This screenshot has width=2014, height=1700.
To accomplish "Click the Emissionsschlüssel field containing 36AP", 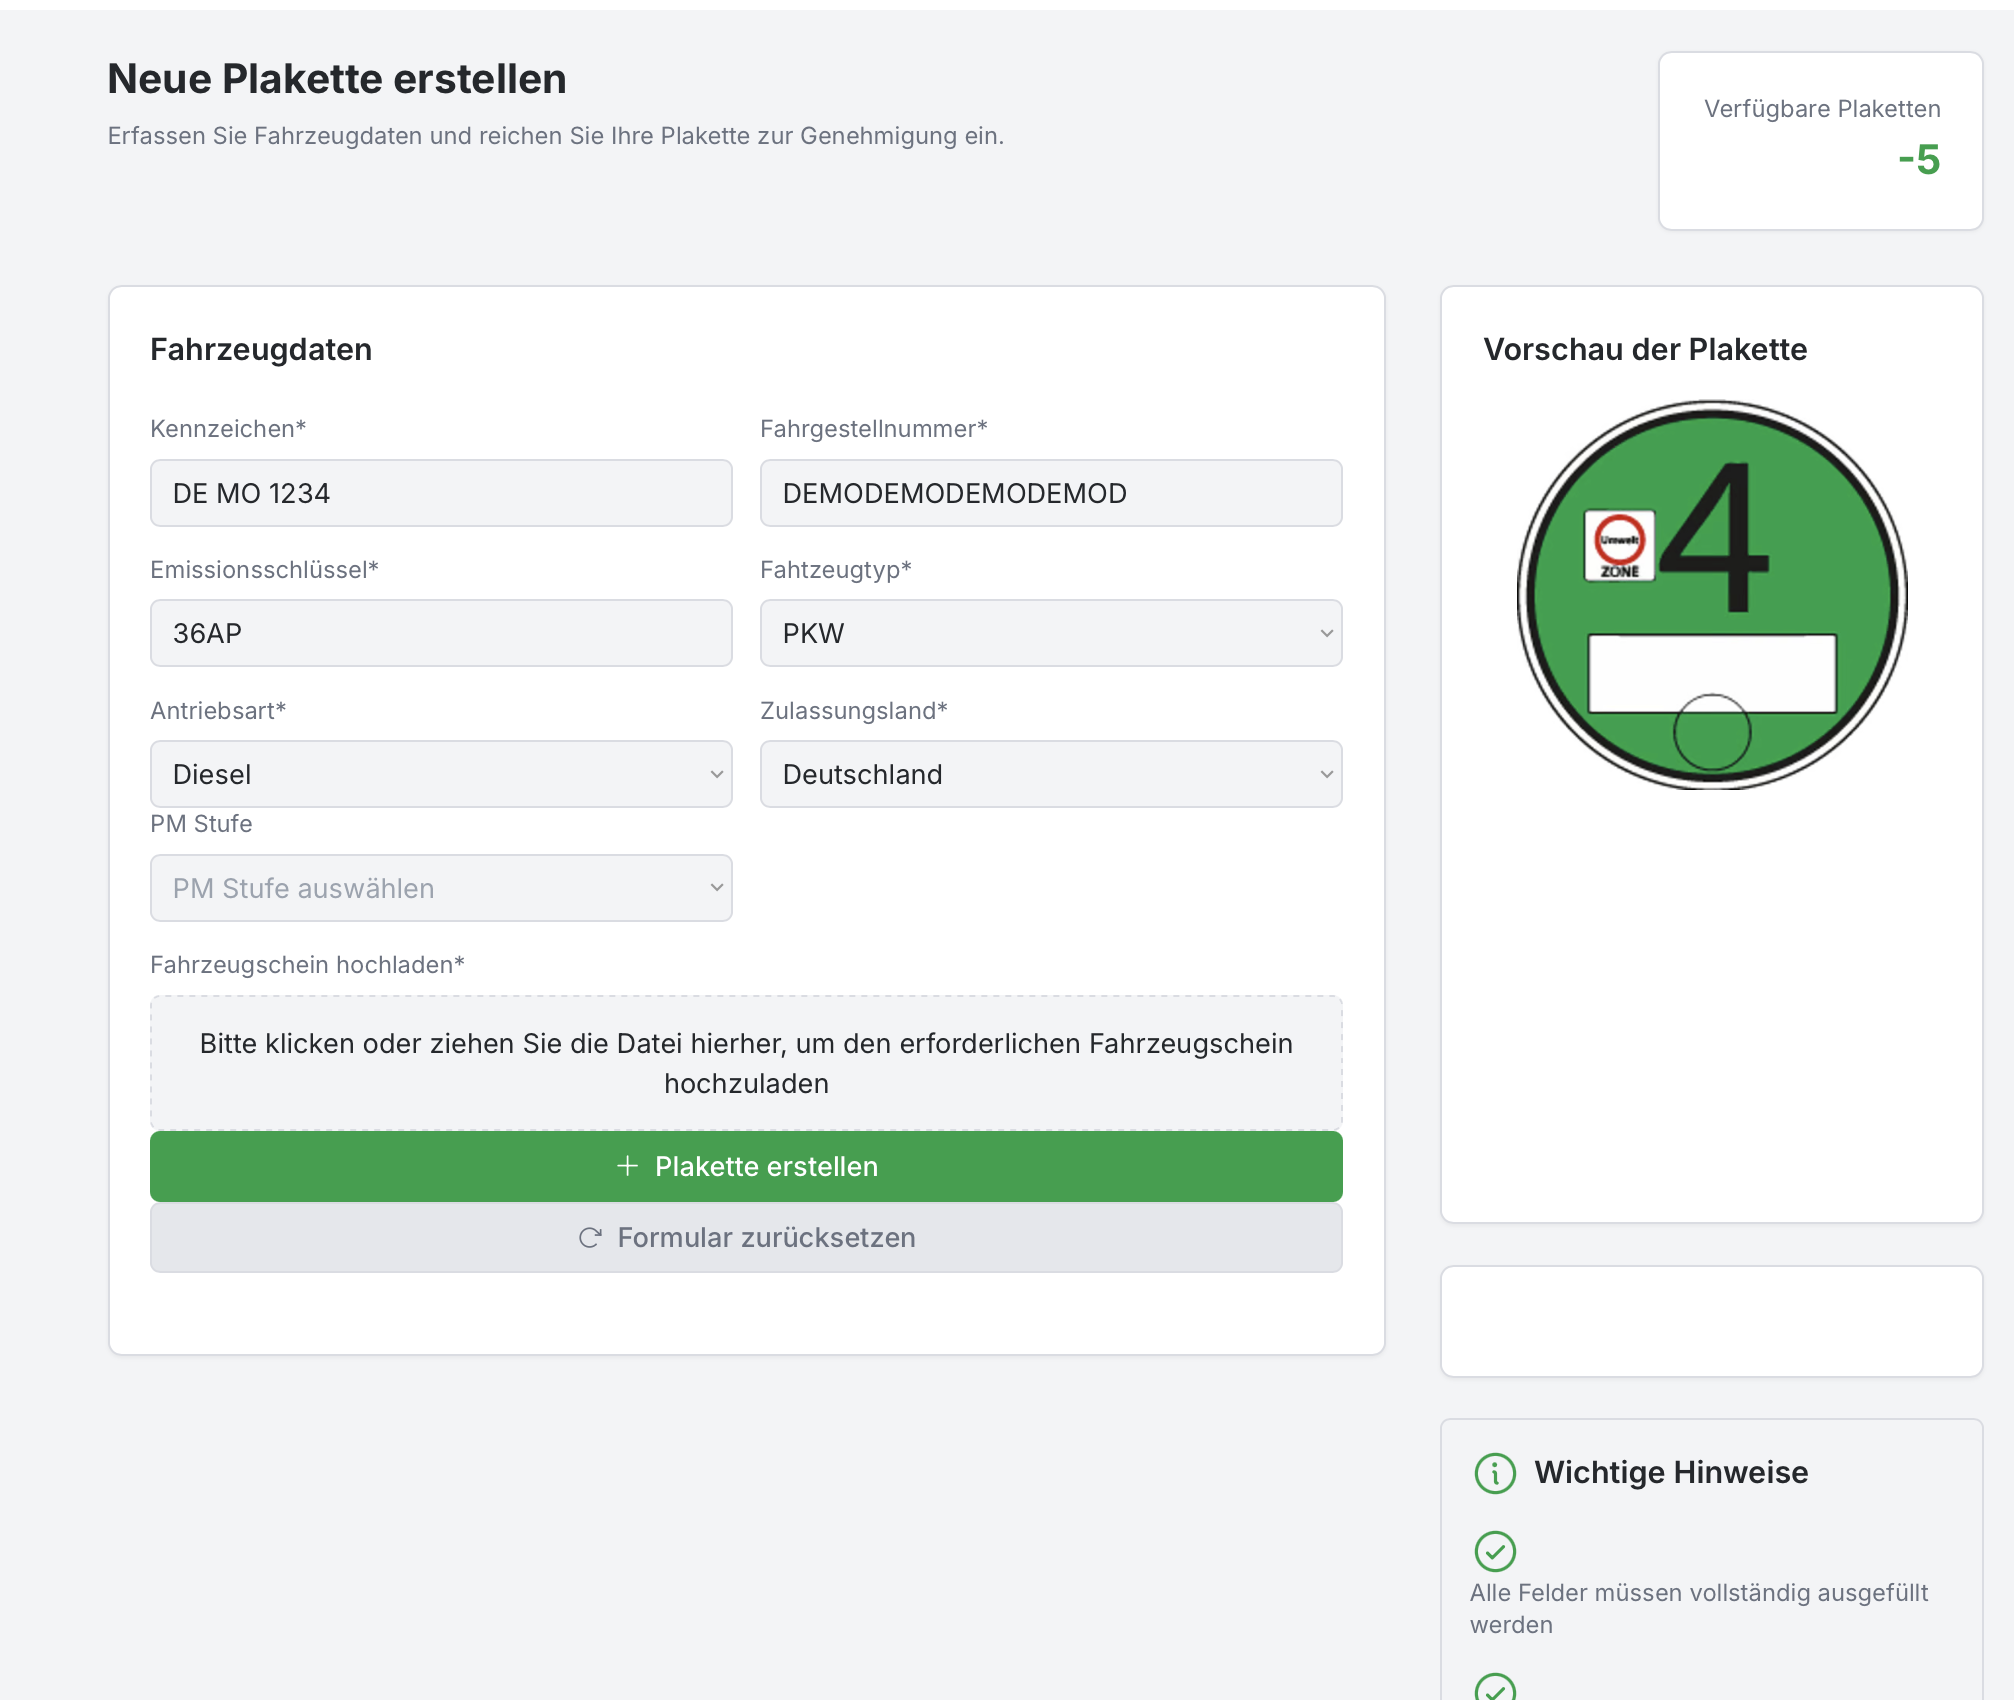I will [440, 633].
